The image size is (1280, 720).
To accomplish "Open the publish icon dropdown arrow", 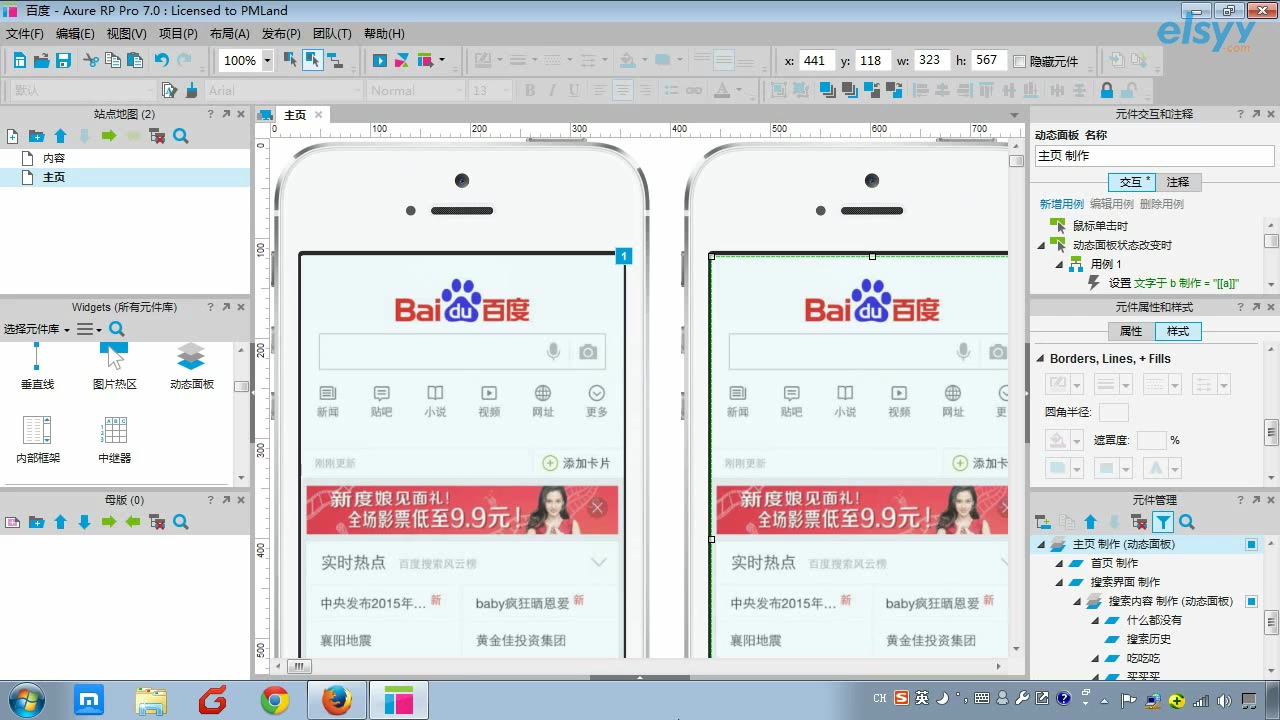I will (x=441, y=60).
